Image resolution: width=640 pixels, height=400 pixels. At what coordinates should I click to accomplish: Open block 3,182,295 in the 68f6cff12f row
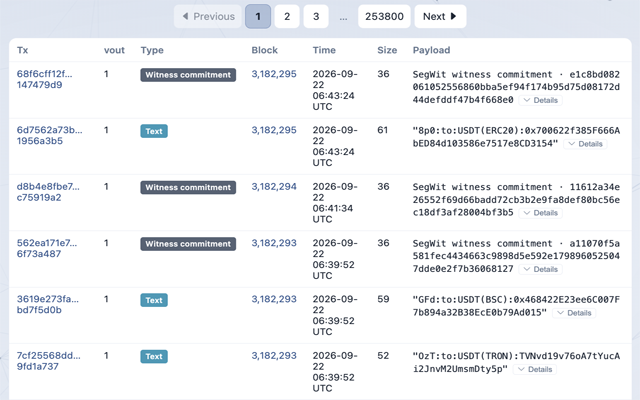click(274, 74)
